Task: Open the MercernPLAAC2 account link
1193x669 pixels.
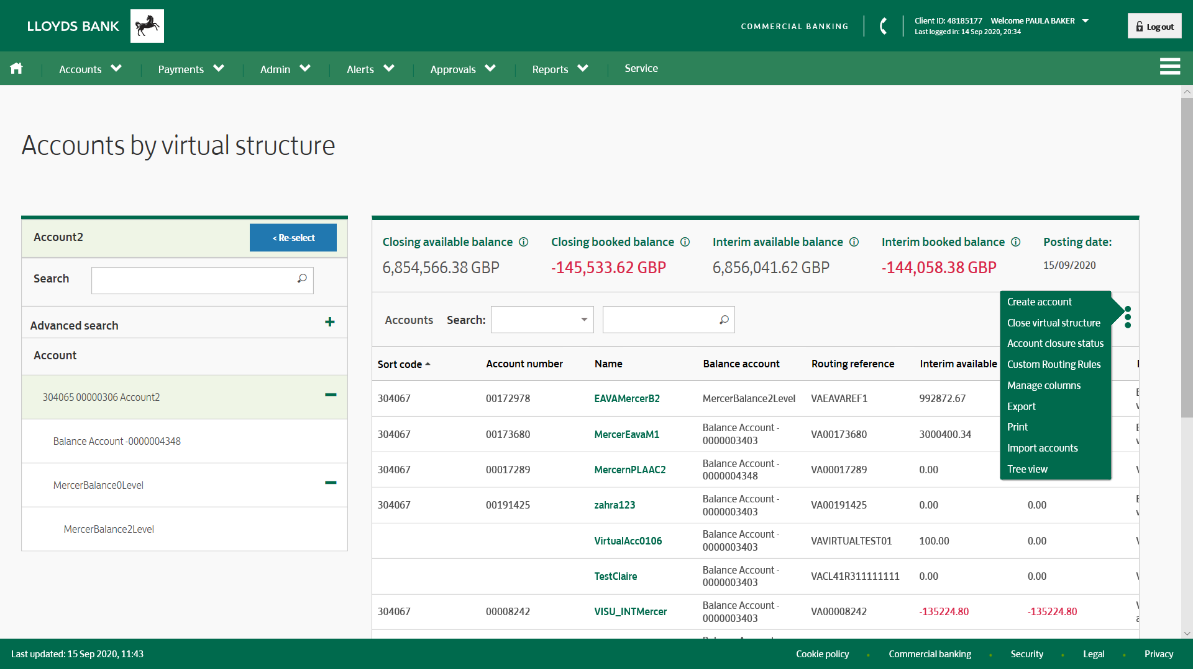Action: point(629,470)
